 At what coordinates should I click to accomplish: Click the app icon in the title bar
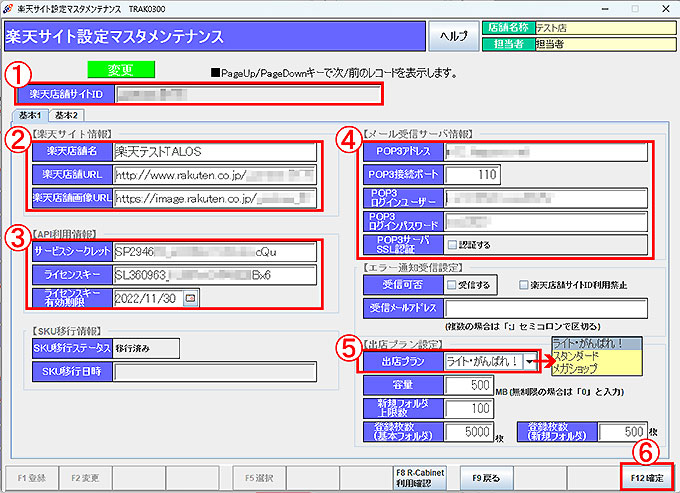click(x=8, y=9)
